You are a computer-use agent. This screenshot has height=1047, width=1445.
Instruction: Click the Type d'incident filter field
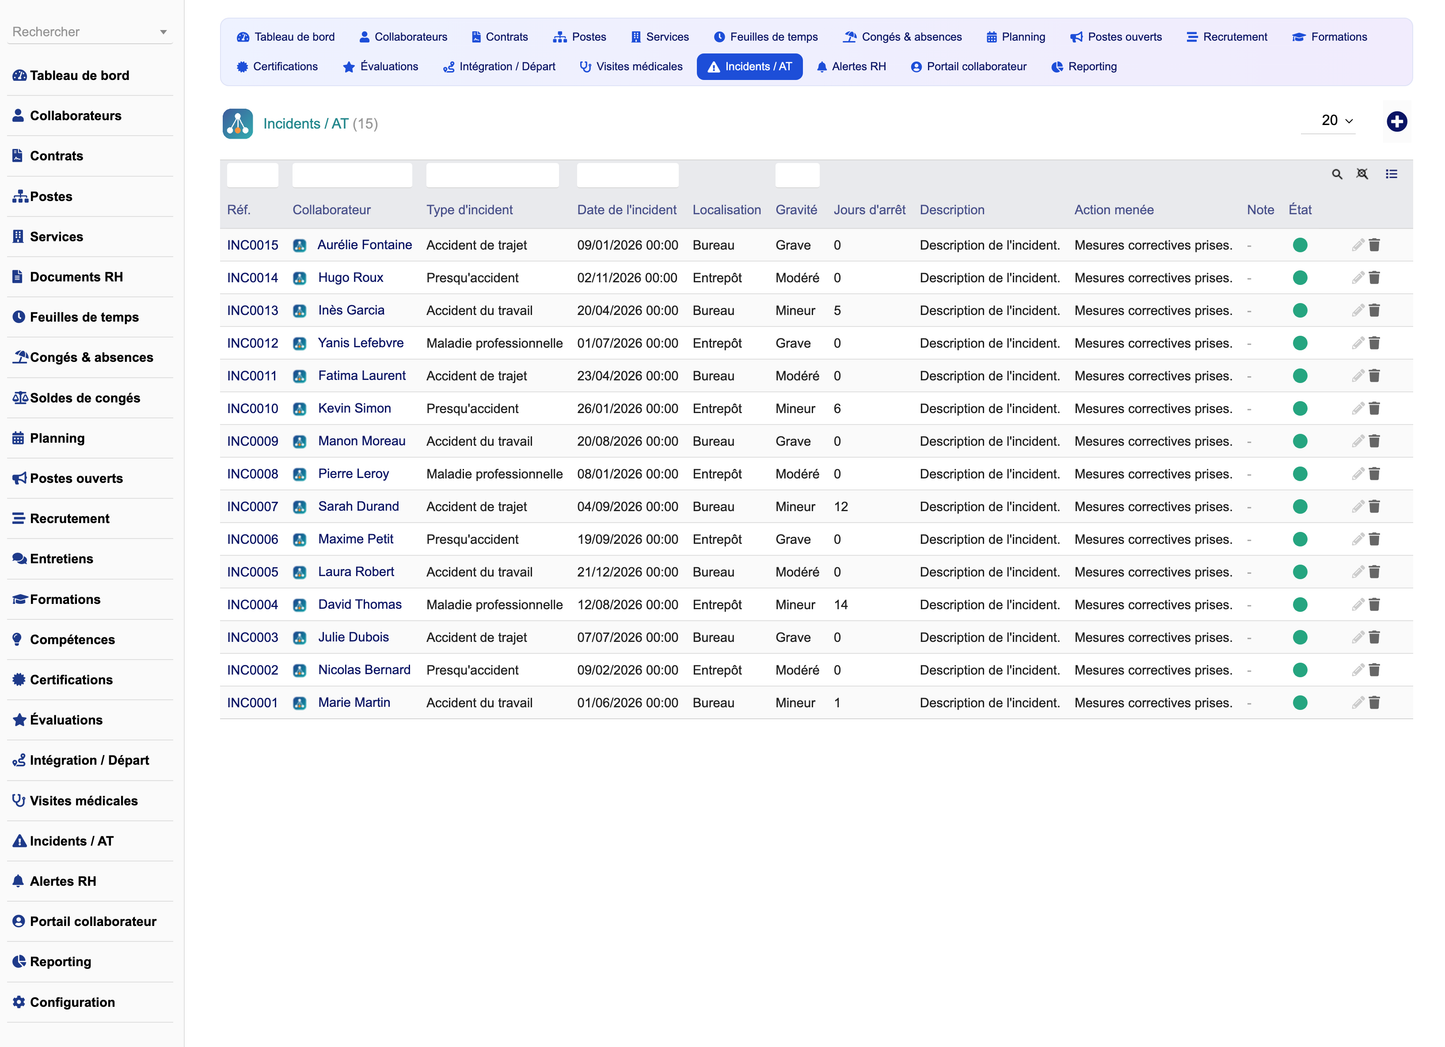click(493, 175)
